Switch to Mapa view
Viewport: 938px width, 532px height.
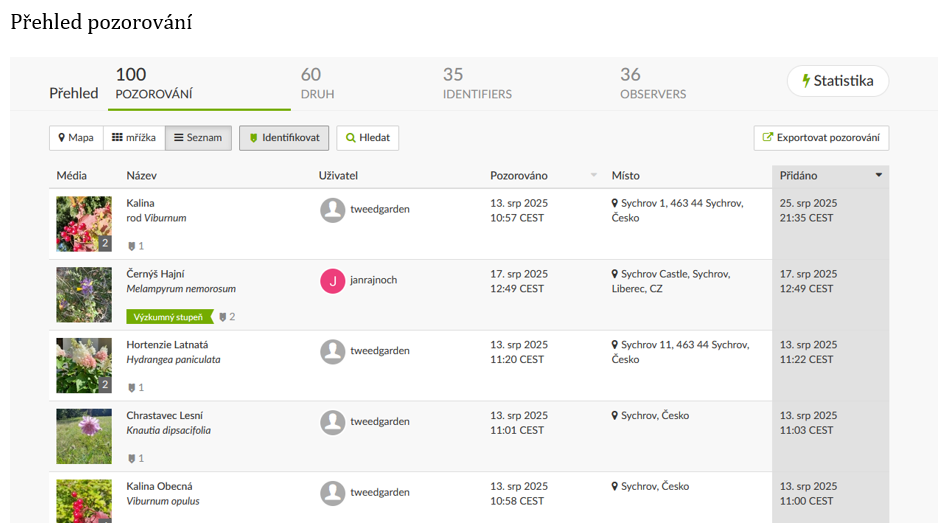tap(76, 138)
